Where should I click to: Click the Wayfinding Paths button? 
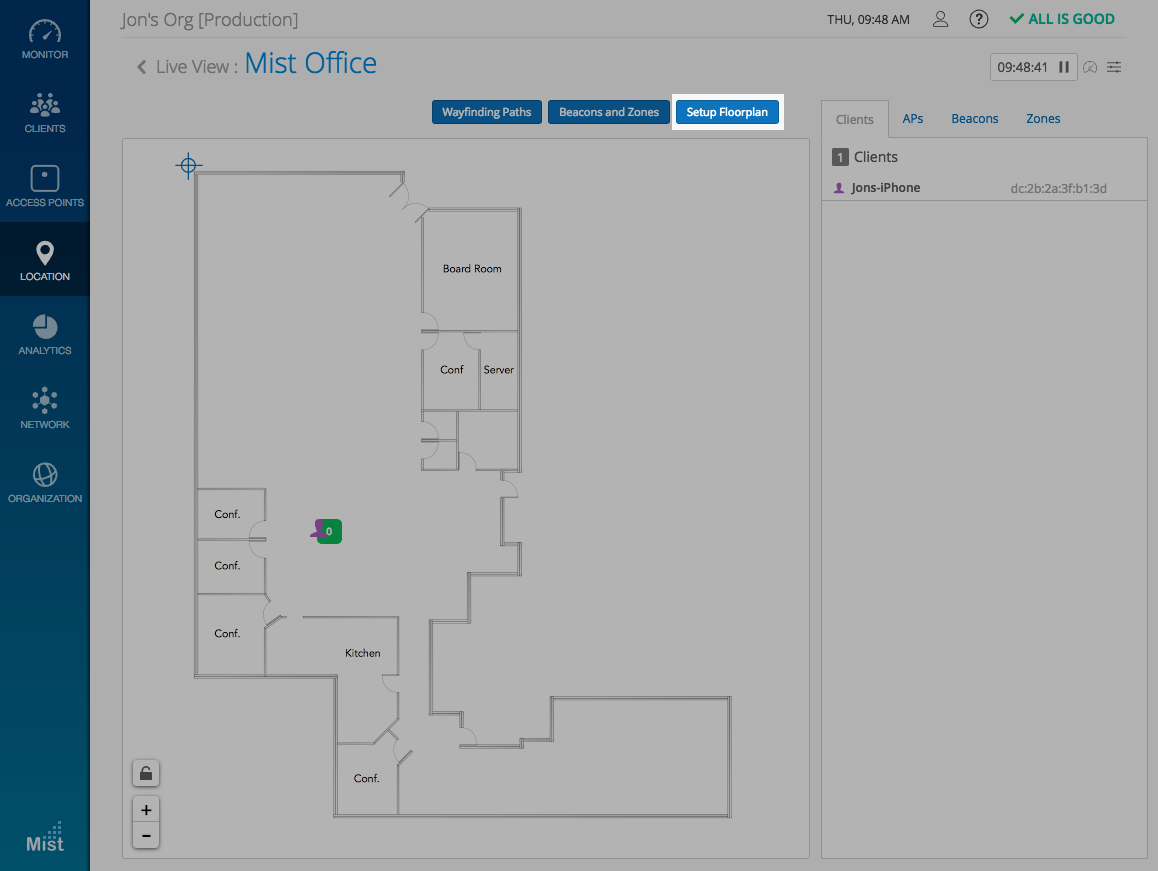click(x=487, y=112)
